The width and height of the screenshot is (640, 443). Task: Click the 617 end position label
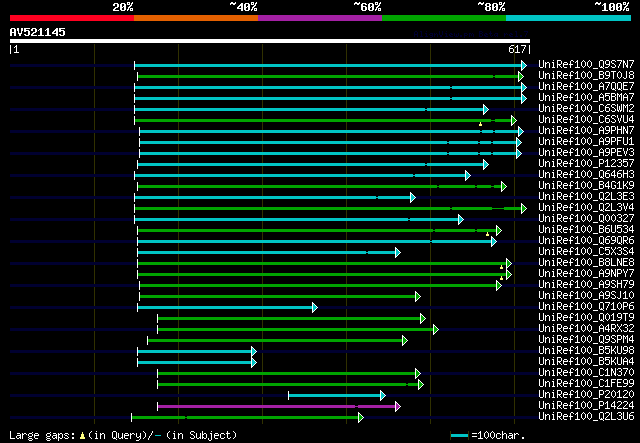pos(517,49)
